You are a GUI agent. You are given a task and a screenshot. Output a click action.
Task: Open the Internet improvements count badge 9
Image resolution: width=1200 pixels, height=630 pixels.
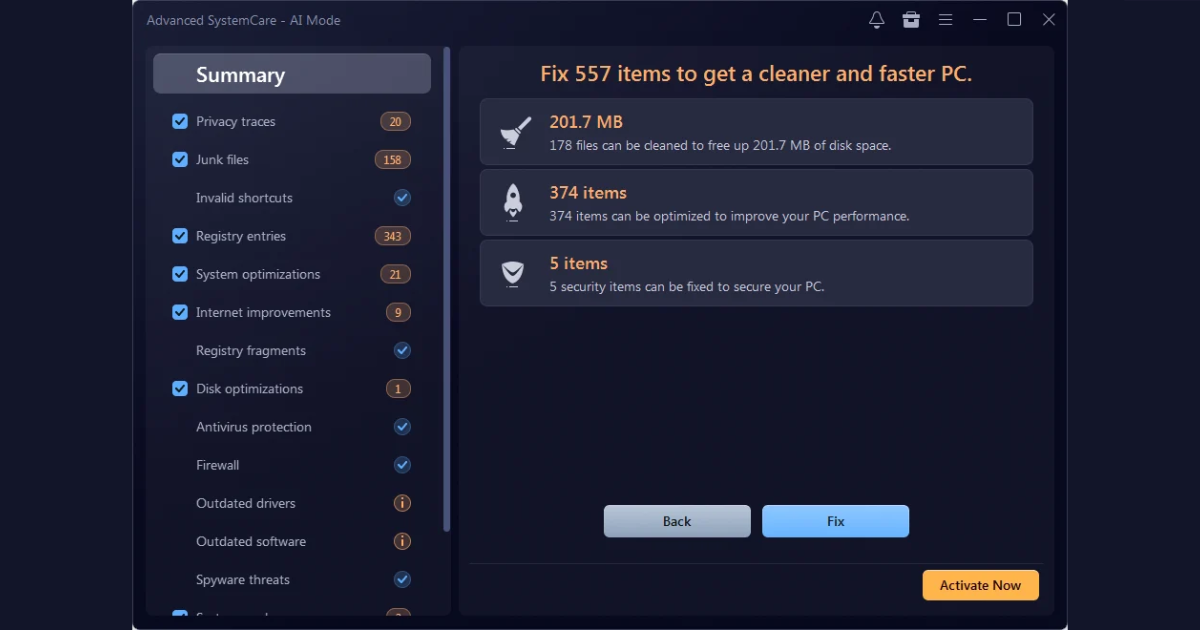[398, 312]
